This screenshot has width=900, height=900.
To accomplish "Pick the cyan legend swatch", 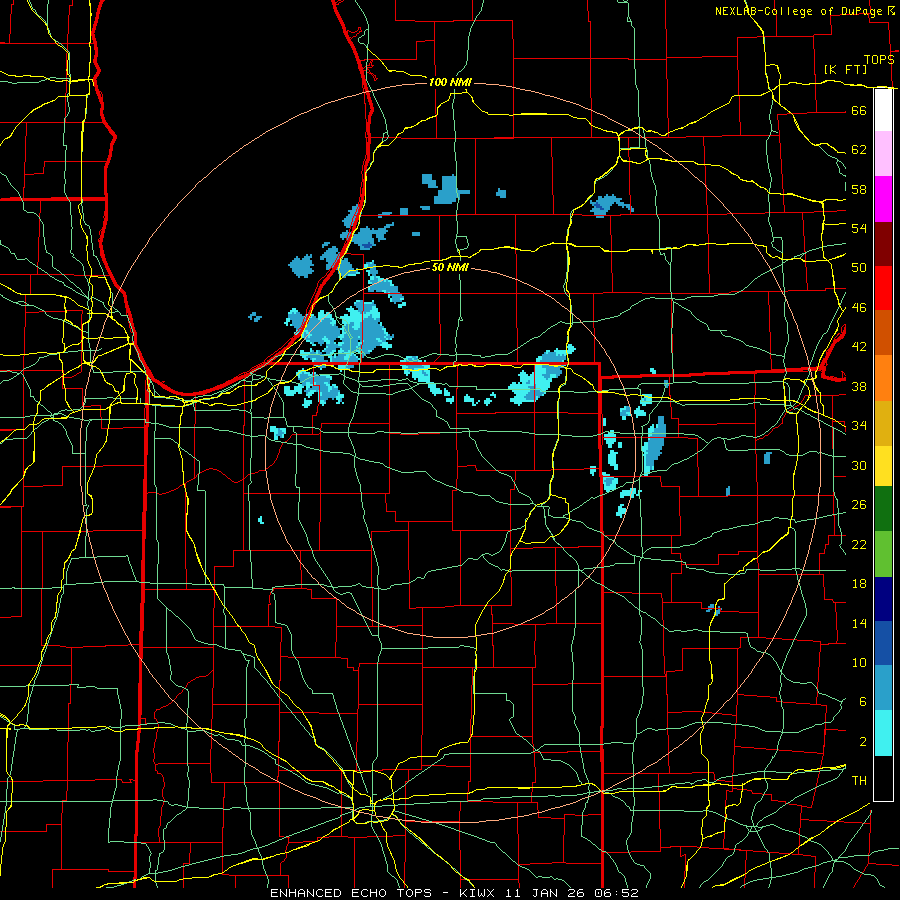I will point(883,733).
